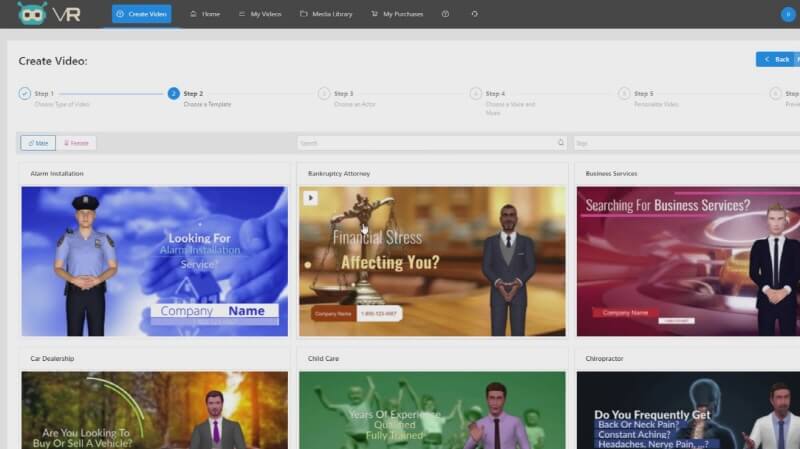Click the refresh icon in navbar
Image resolution: width=800 pixels, height=449 pixels.
474,14
